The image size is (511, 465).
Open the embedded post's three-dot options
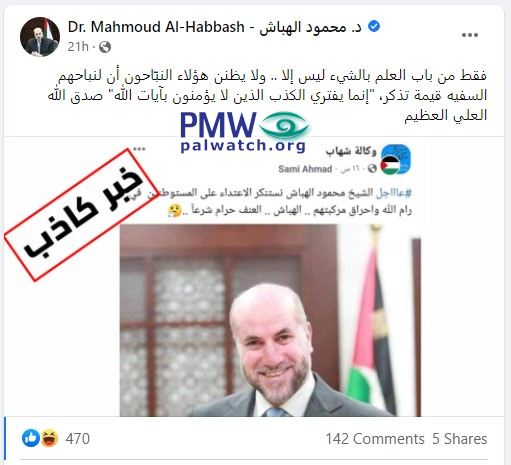(x=139, y=149)
